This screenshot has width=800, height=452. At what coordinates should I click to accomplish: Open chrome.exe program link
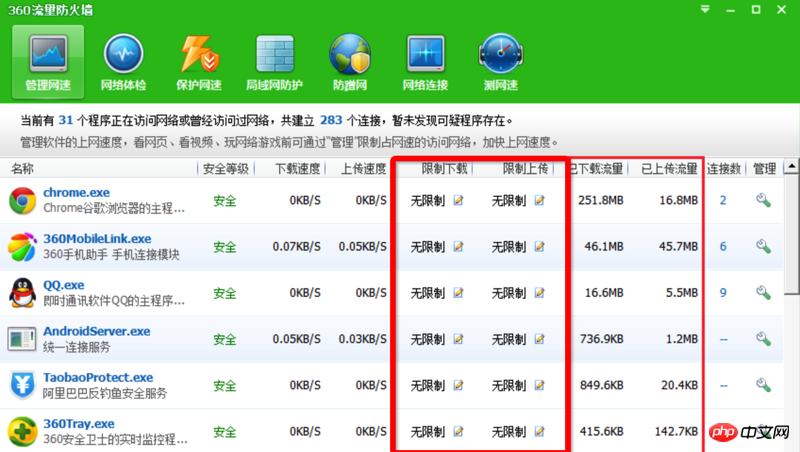click(77, 192)
